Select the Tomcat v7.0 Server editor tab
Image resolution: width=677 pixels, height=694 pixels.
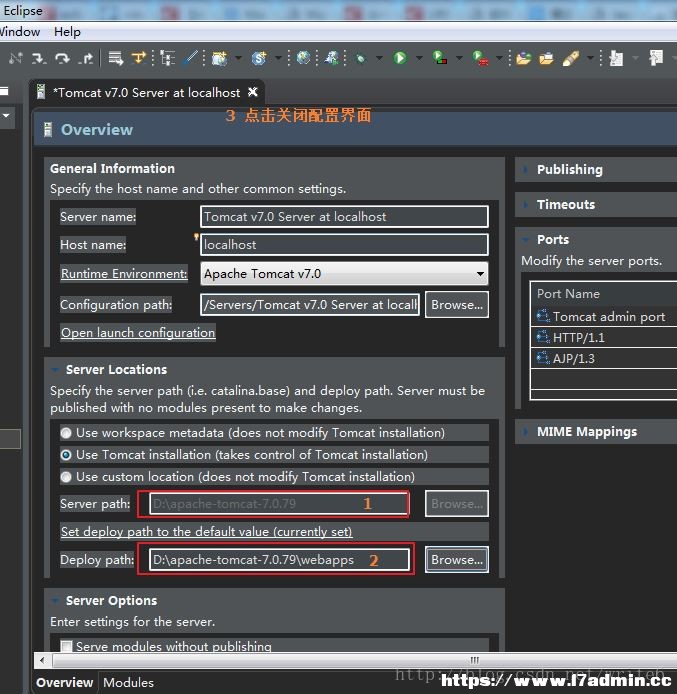click(146, 93)
